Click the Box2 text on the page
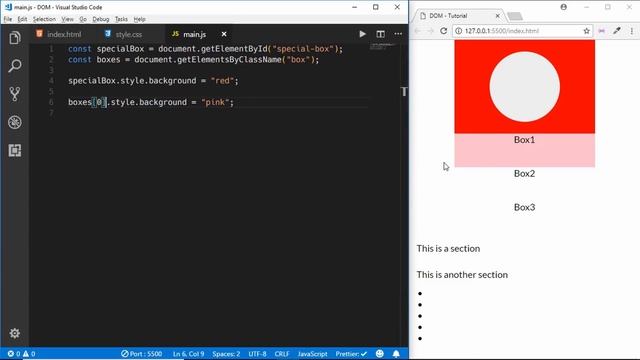Screen dimensions: 640x360 524,173
